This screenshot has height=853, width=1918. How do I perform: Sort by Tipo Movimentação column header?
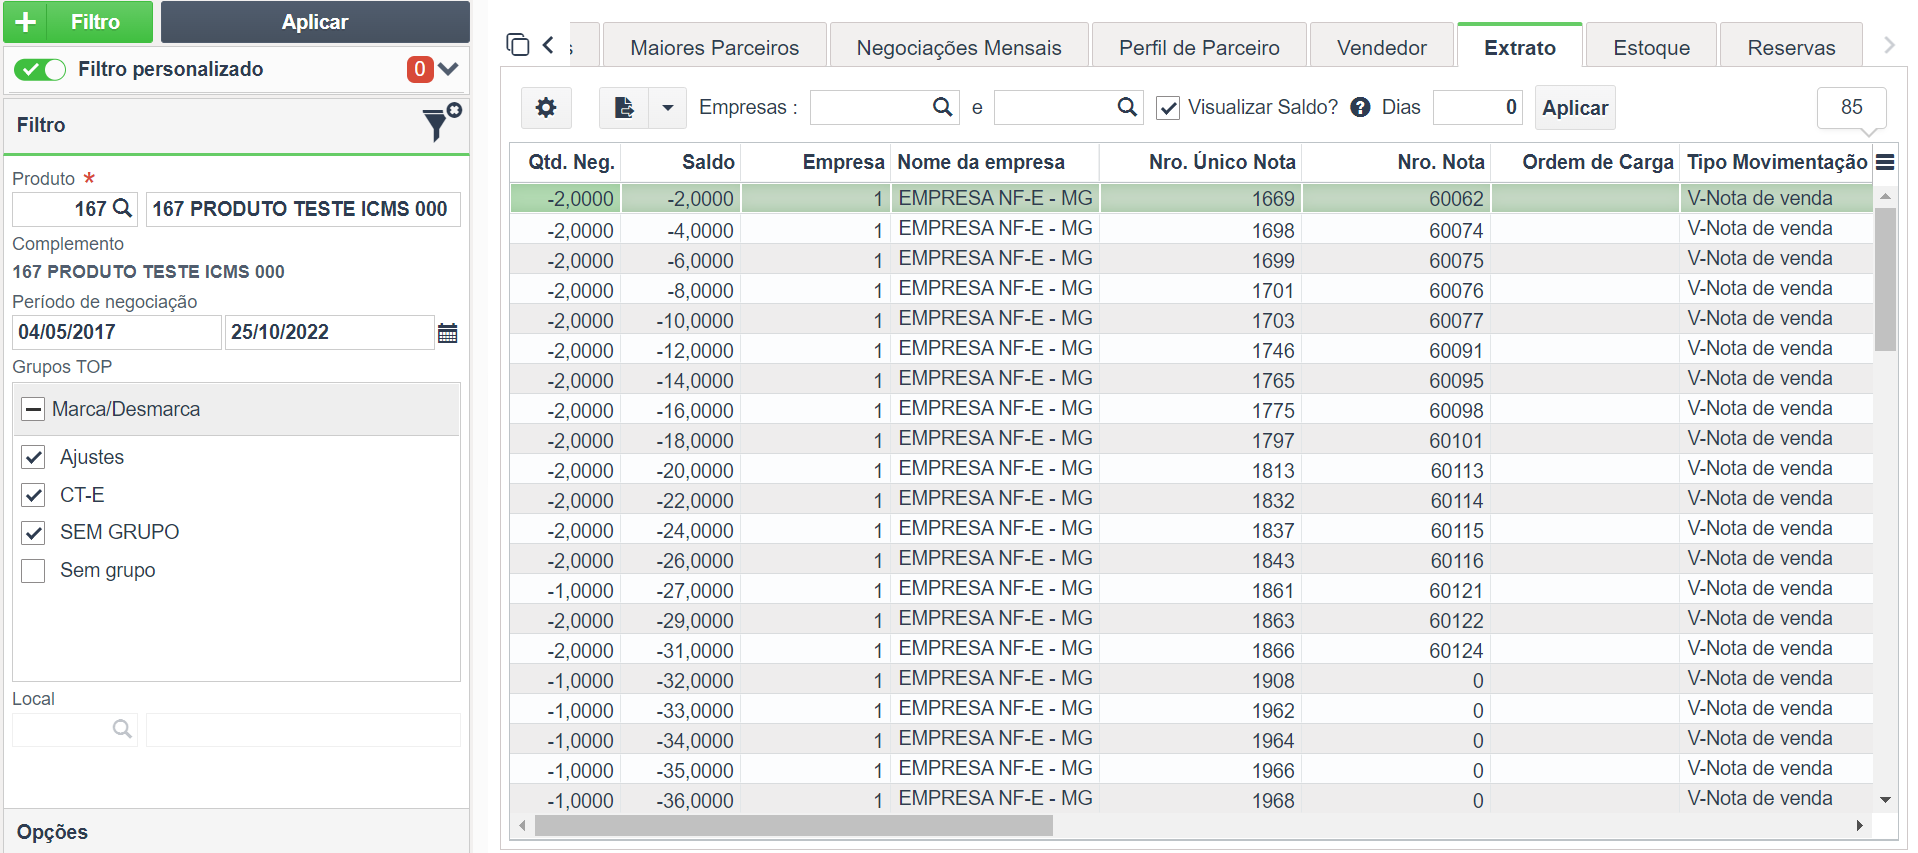click(1776, 162)
